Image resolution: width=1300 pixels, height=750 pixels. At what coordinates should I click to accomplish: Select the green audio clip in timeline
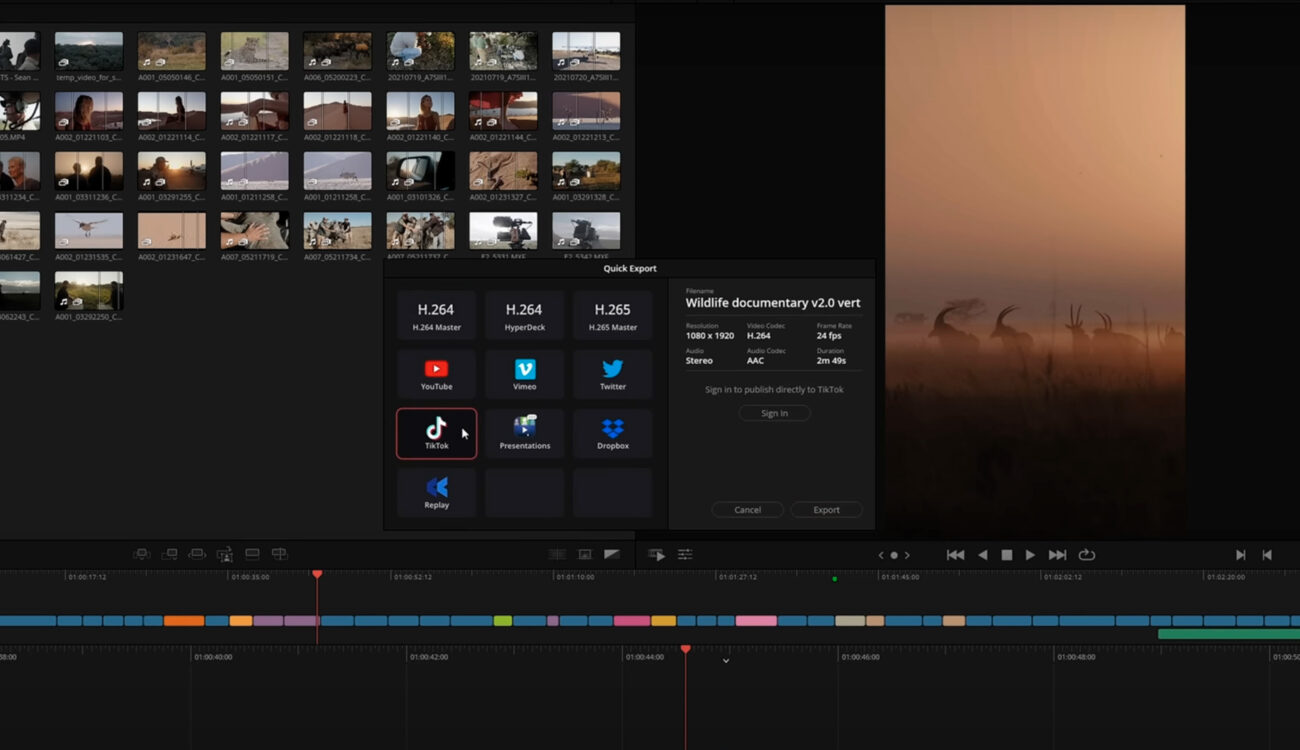(1229, 634)
